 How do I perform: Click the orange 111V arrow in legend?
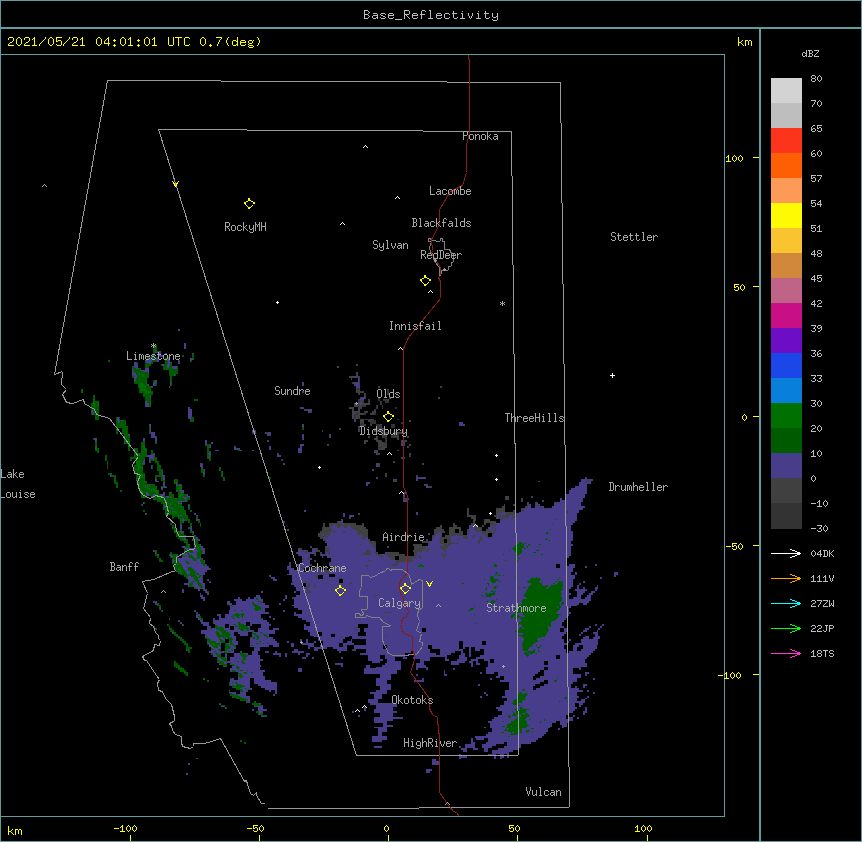786,578
